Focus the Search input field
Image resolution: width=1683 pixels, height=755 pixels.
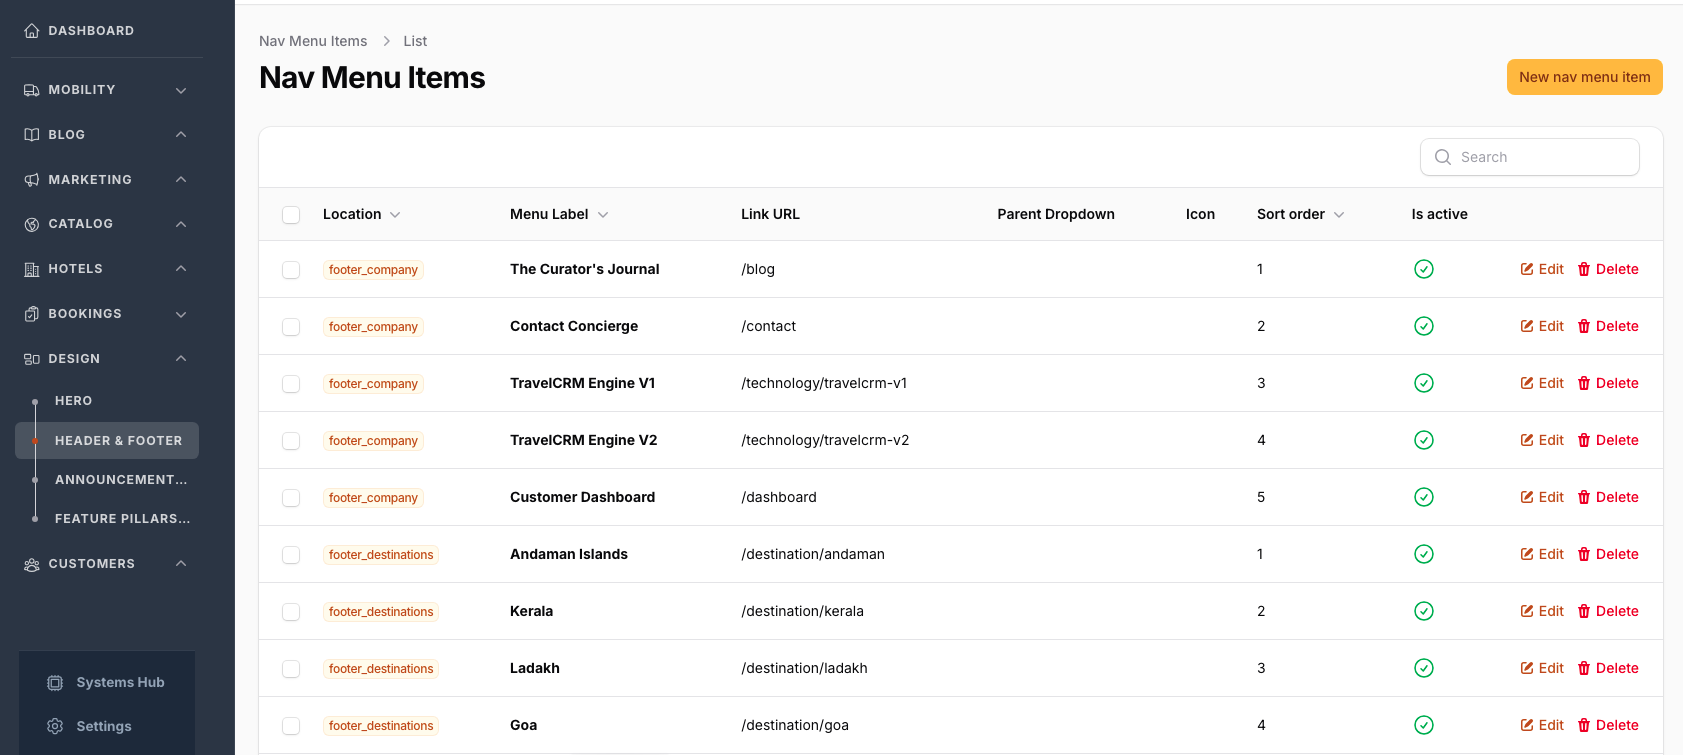pos(1530,157)
